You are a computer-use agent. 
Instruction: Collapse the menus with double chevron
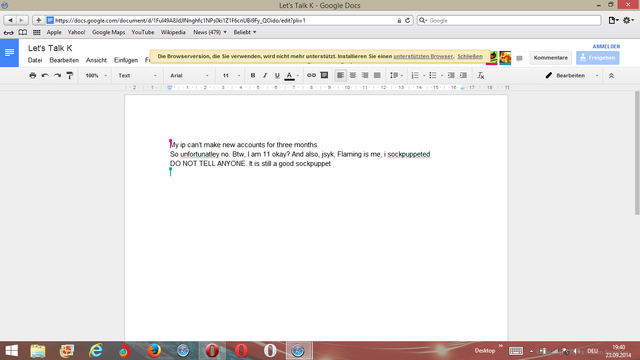(x=611, y=76)
